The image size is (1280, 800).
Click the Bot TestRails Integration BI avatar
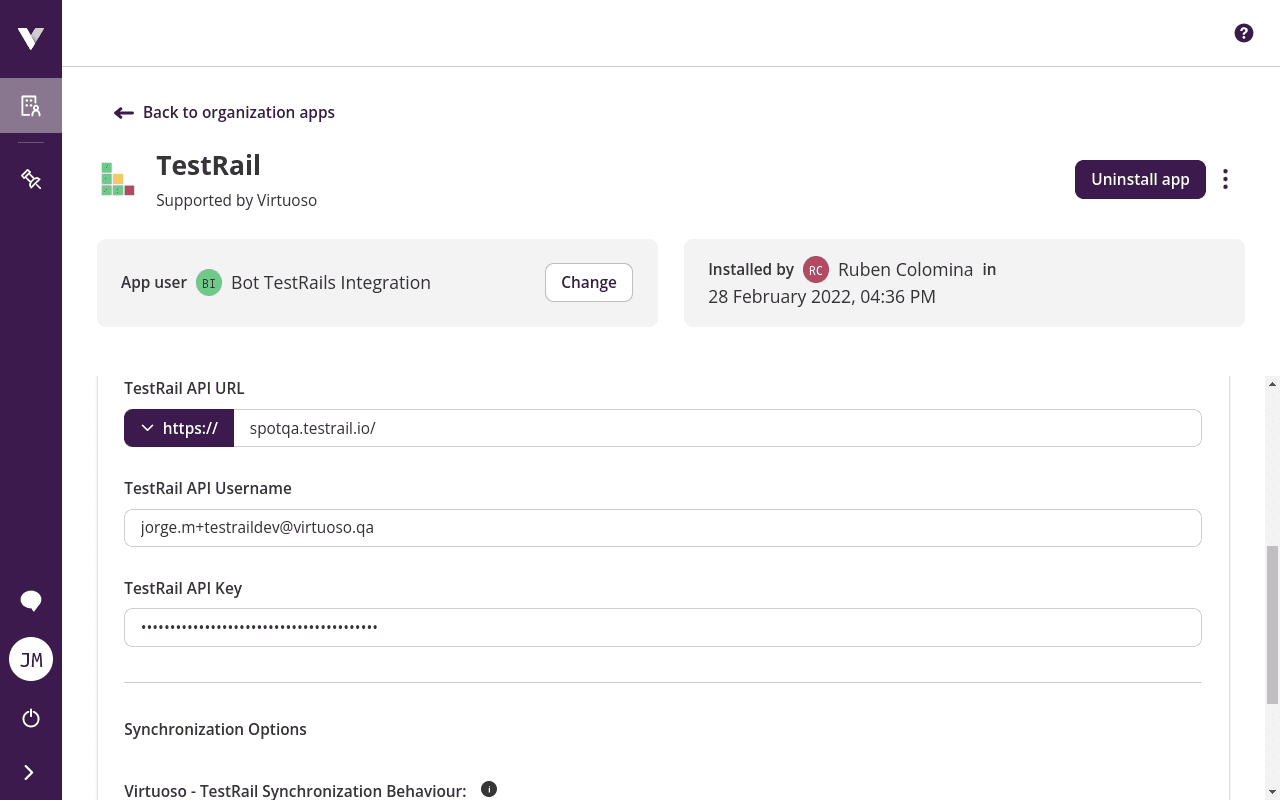point(208,282)
